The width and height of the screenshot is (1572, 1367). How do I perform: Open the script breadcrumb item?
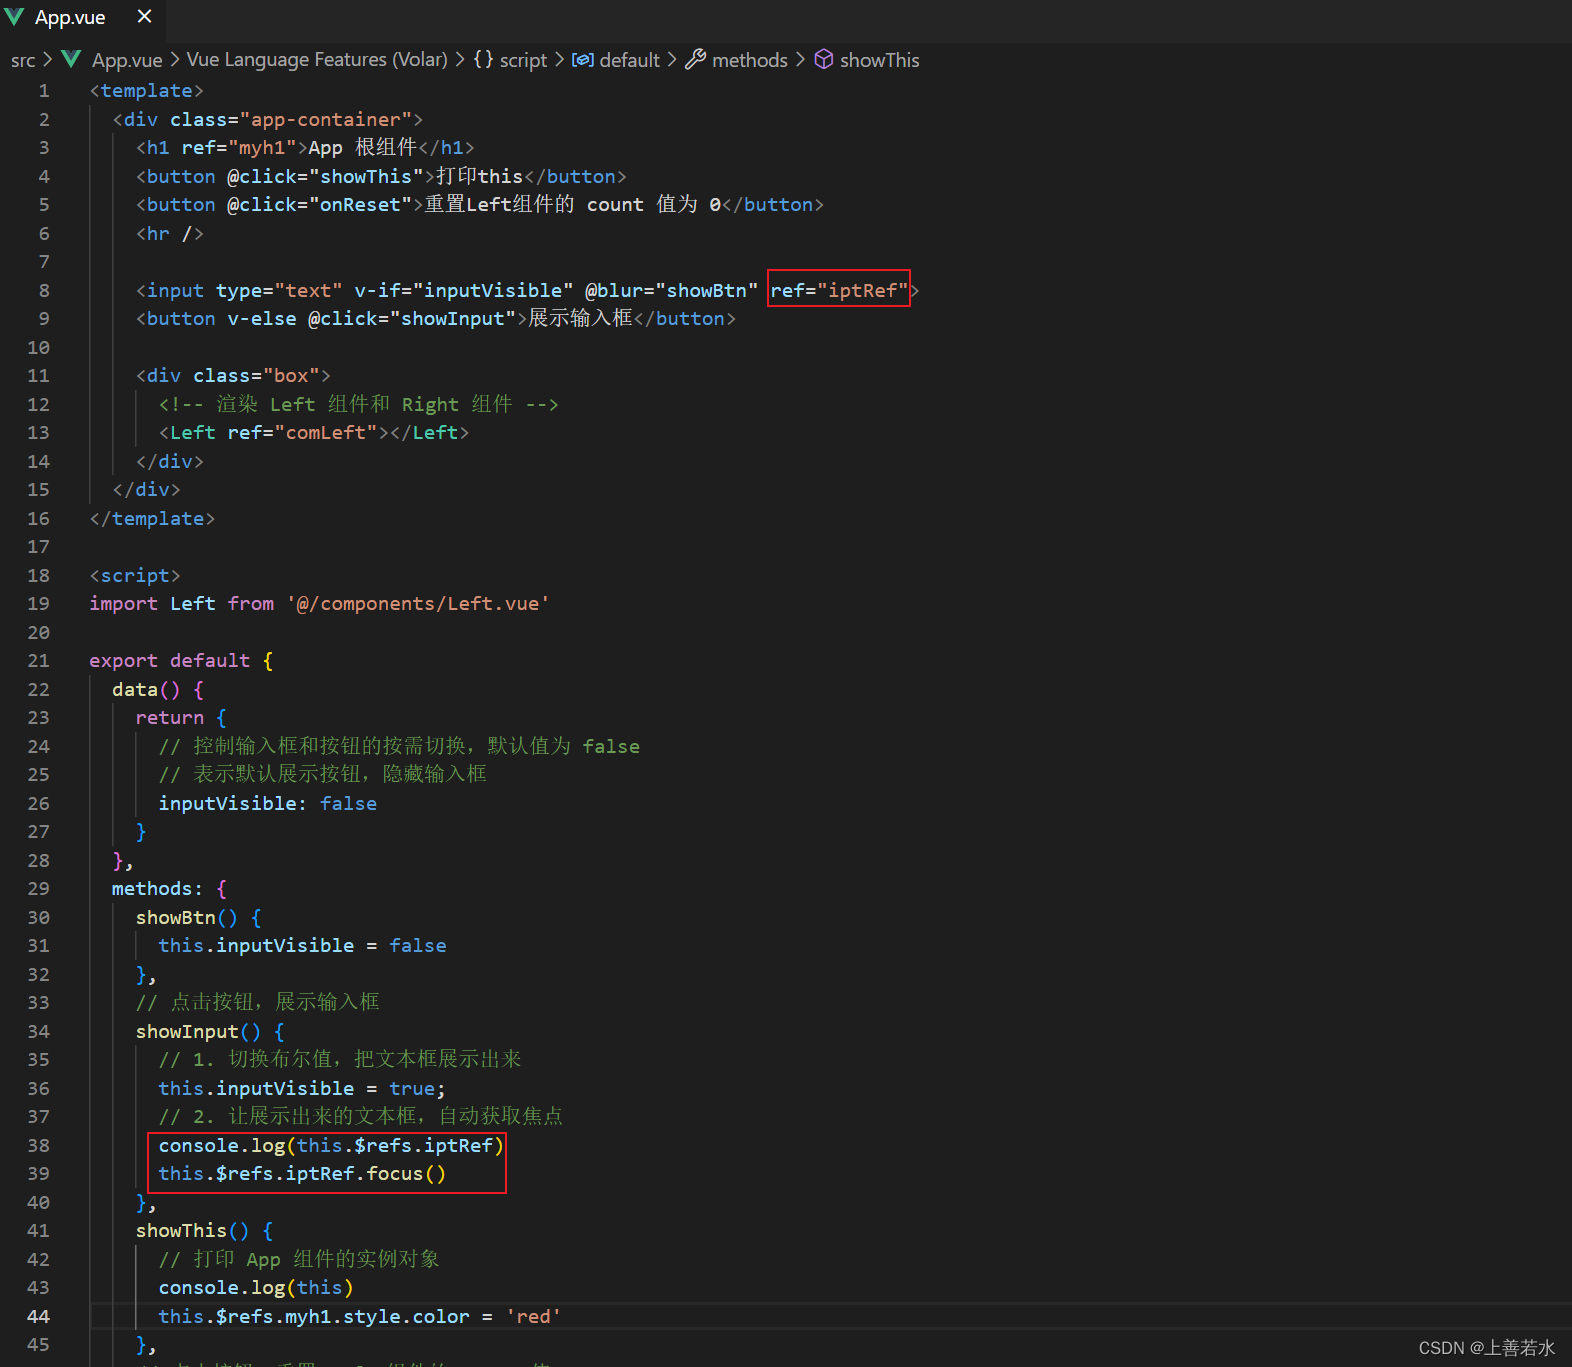point(523,60)
